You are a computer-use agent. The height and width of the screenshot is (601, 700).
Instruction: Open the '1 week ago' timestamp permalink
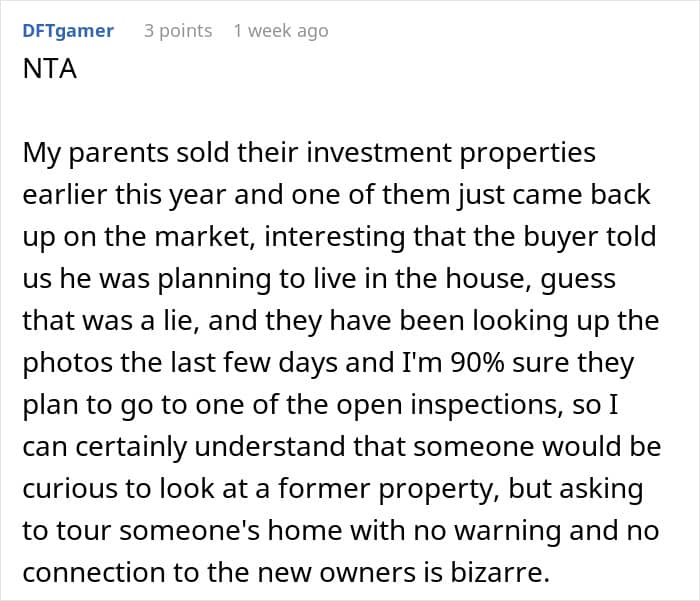pyautogui.click(x=281, y=31)
